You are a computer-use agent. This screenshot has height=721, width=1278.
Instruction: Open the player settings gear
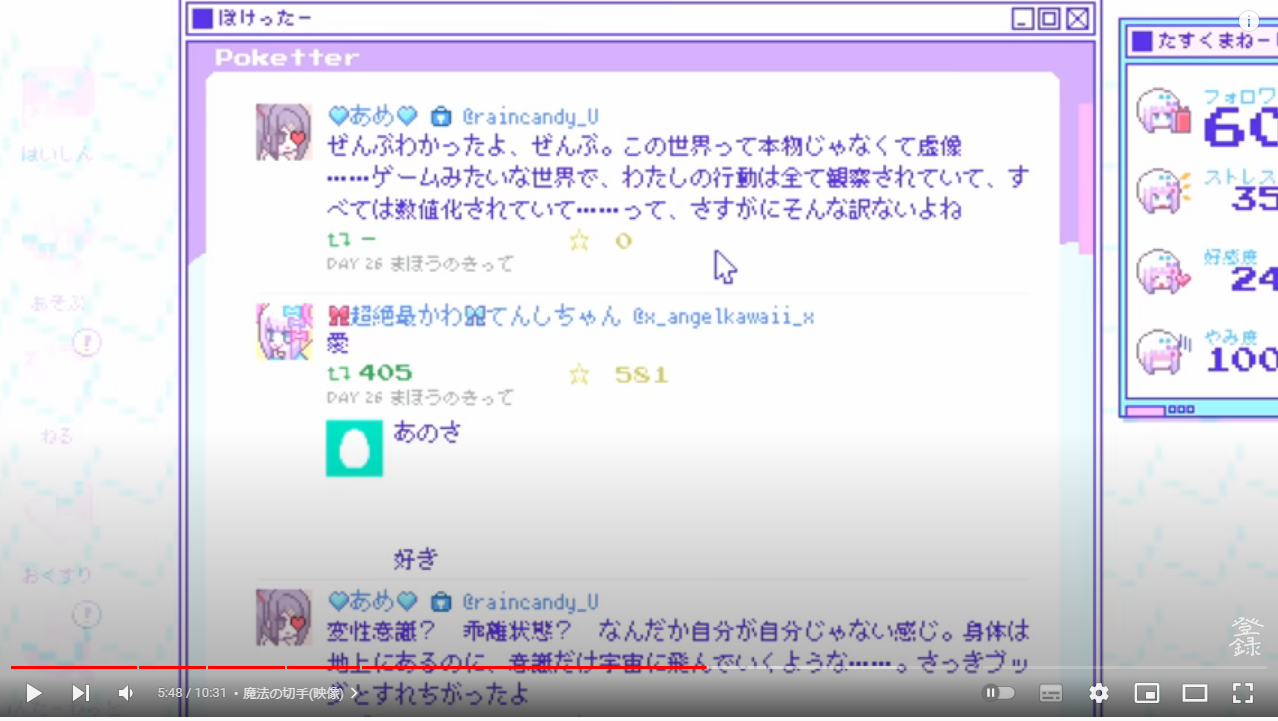click(x=1099, y=693)
